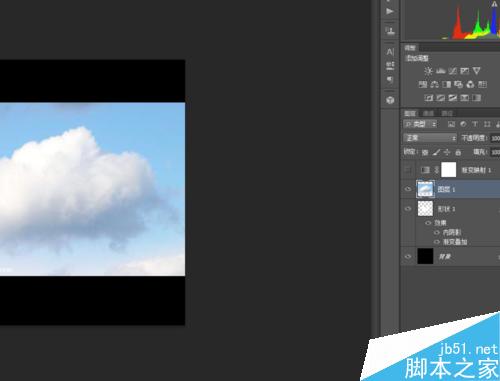This screenshot has height=381, width=500.
Task: Add a Curves adjustment layer
Action: [x=452, y=71]
